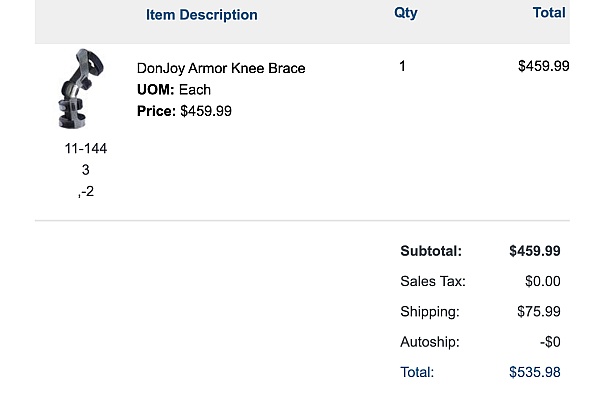600x410 pixels.
Task: Click the Sales Tax label
Action: point(432,281)
